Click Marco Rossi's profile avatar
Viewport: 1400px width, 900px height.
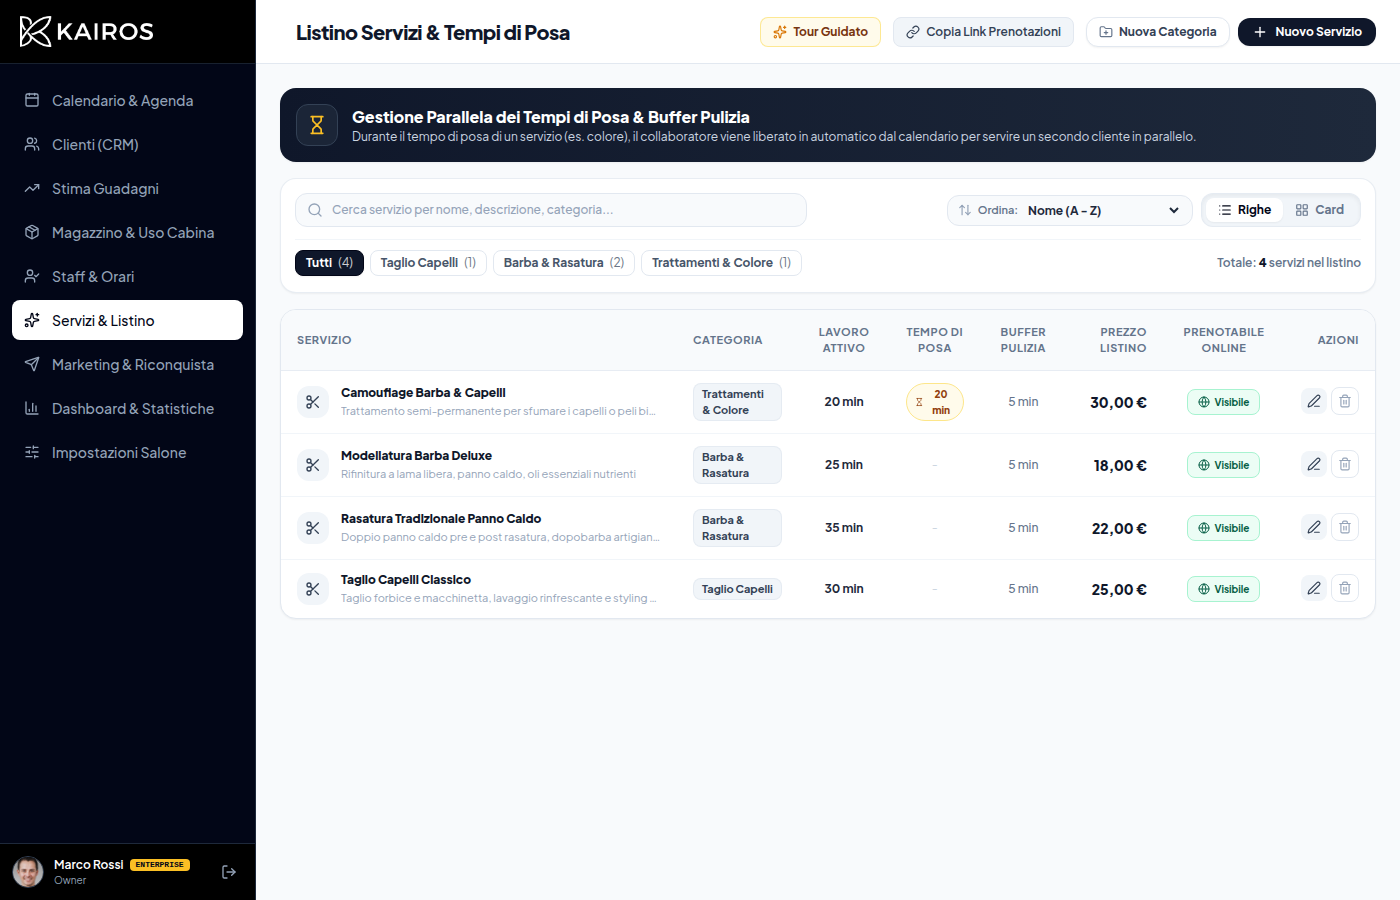point(28,872)
